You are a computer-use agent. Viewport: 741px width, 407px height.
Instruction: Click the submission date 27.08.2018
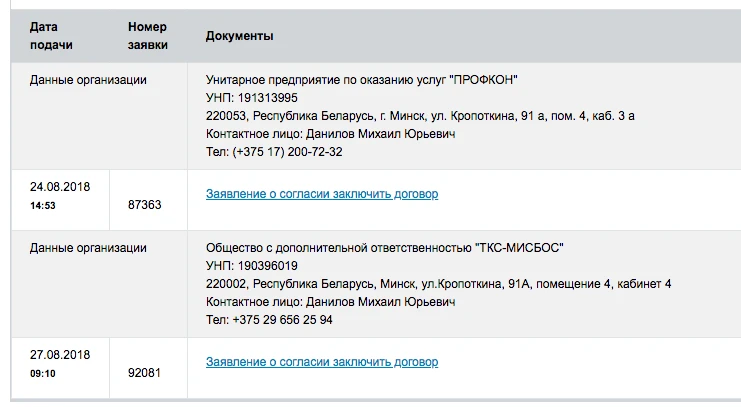[60, 355]
